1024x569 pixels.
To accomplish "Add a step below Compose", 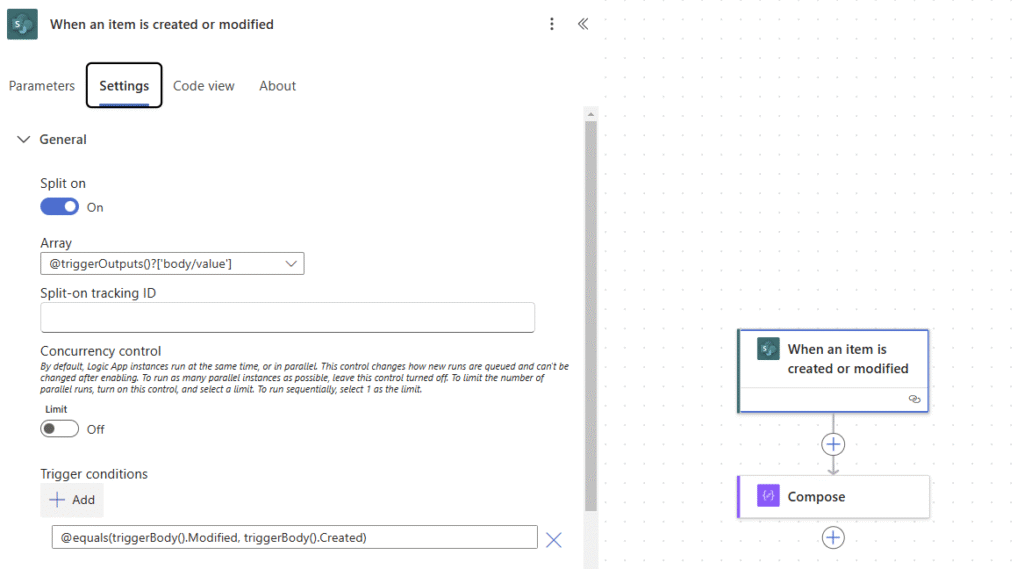I will [833, 538].
